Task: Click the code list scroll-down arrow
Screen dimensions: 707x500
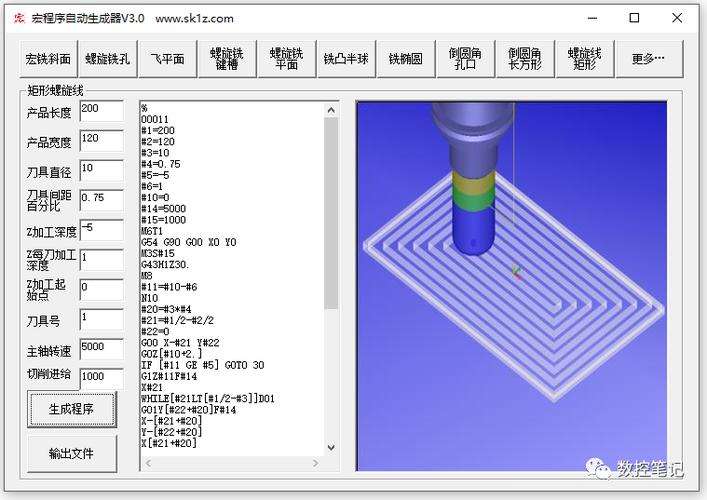Action: click(331, 447)
